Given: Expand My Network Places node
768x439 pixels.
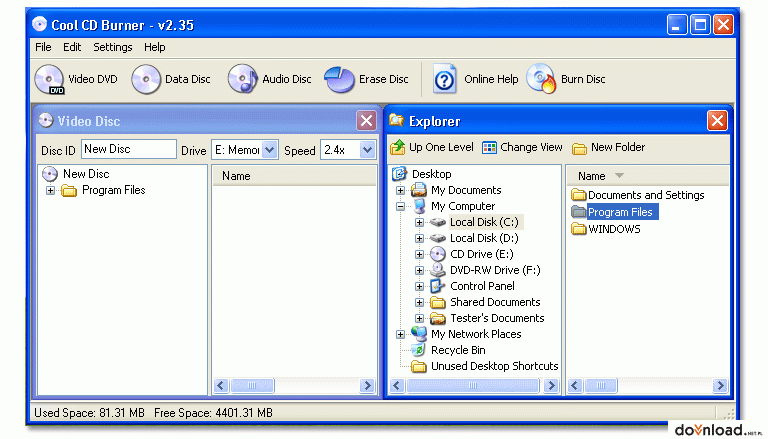Looking at the screenshot, I should tap(400, 335).
